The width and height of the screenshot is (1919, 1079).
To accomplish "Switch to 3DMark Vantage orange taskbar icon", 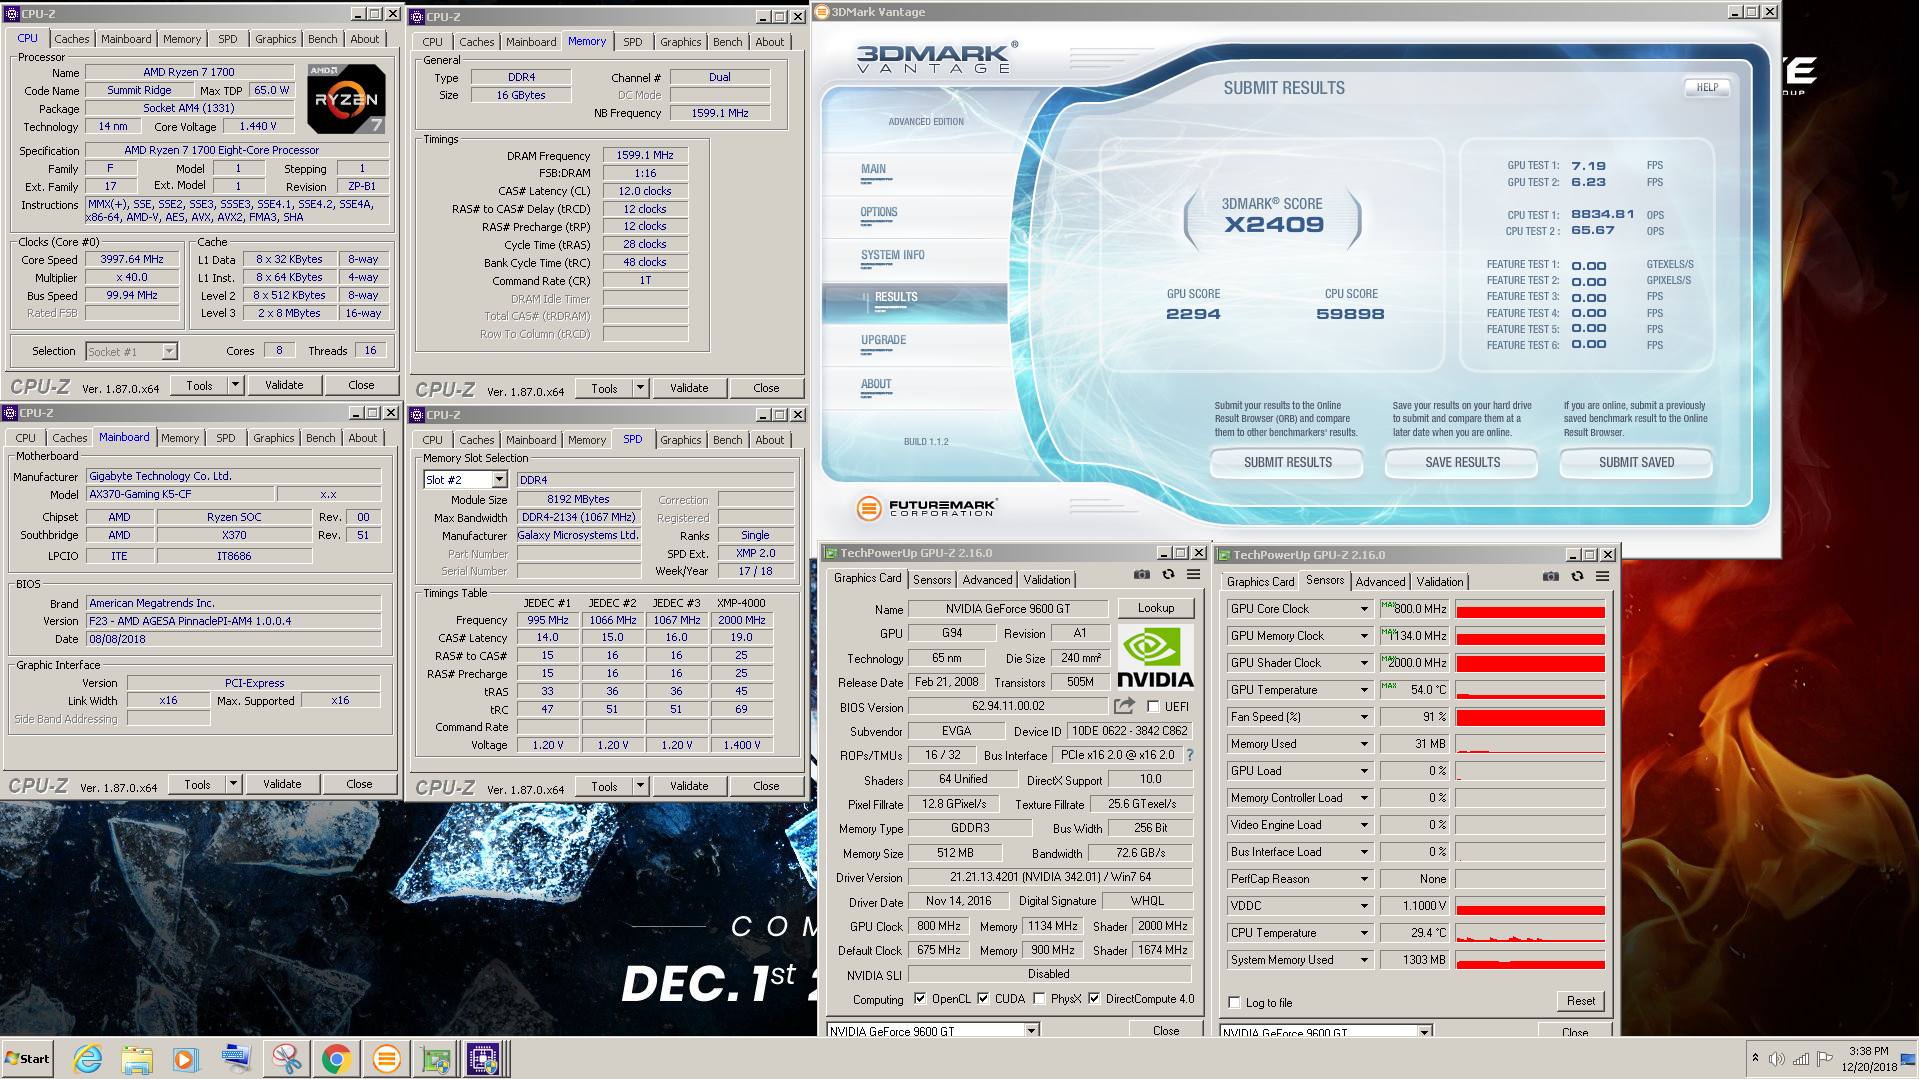I will 386,1058.
